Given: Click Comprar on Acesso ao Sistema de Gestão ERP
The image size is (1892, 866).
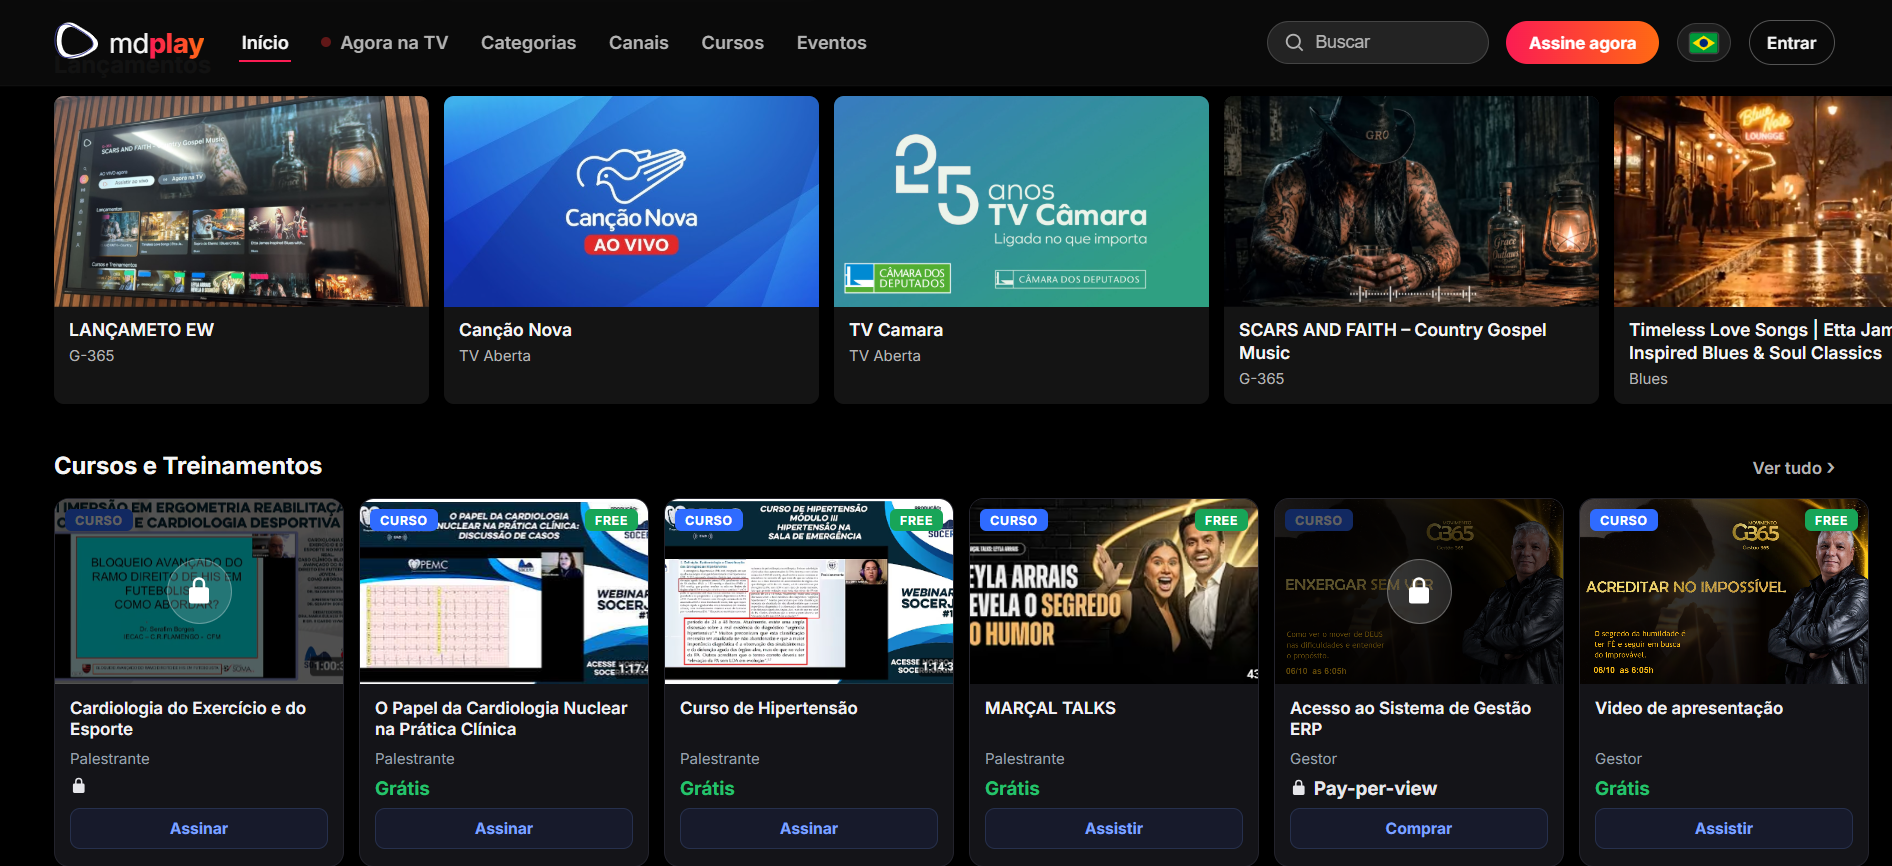Looking at the screenshot, I should (x=1419, y=828).
